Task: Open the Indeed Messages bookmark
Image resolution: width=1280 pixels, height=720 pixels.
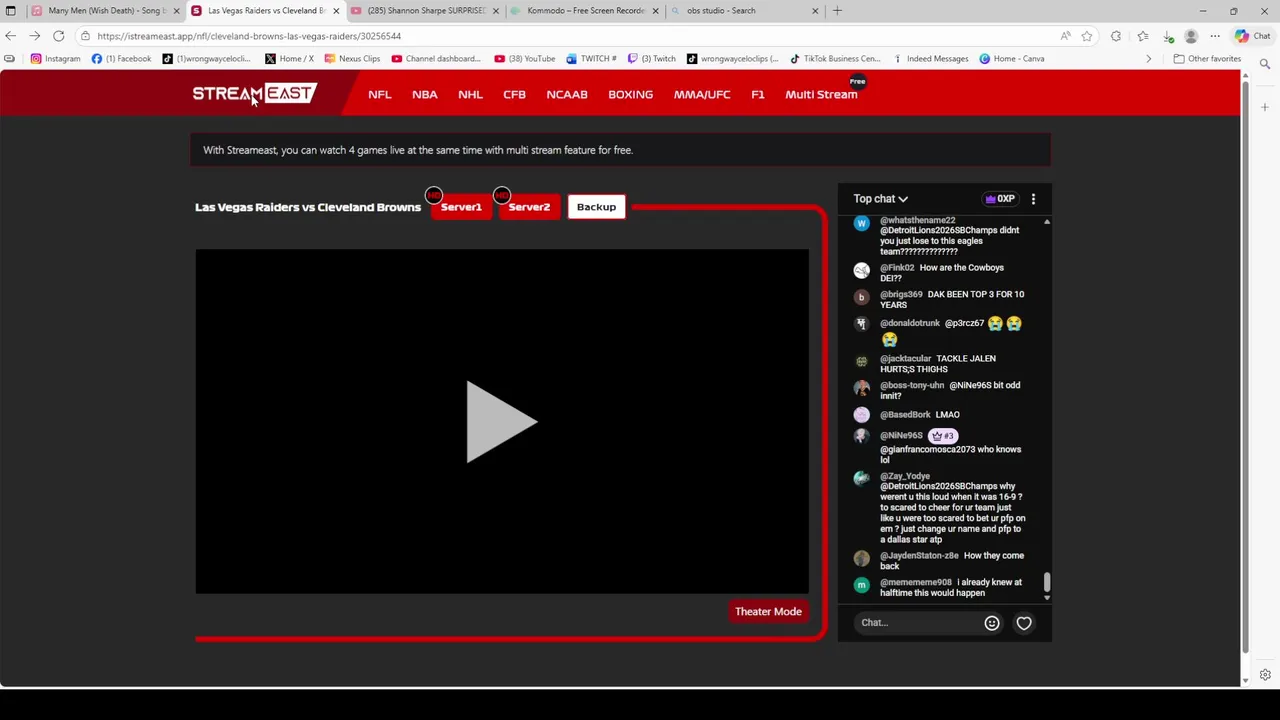Action: click(930, 59)
